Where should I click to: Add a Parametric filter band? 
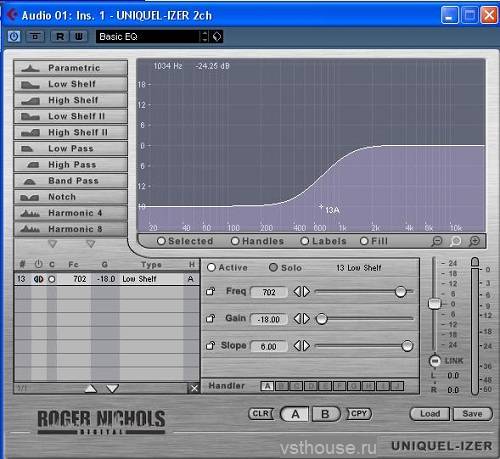pyautogui.click(x=71, y=68)
